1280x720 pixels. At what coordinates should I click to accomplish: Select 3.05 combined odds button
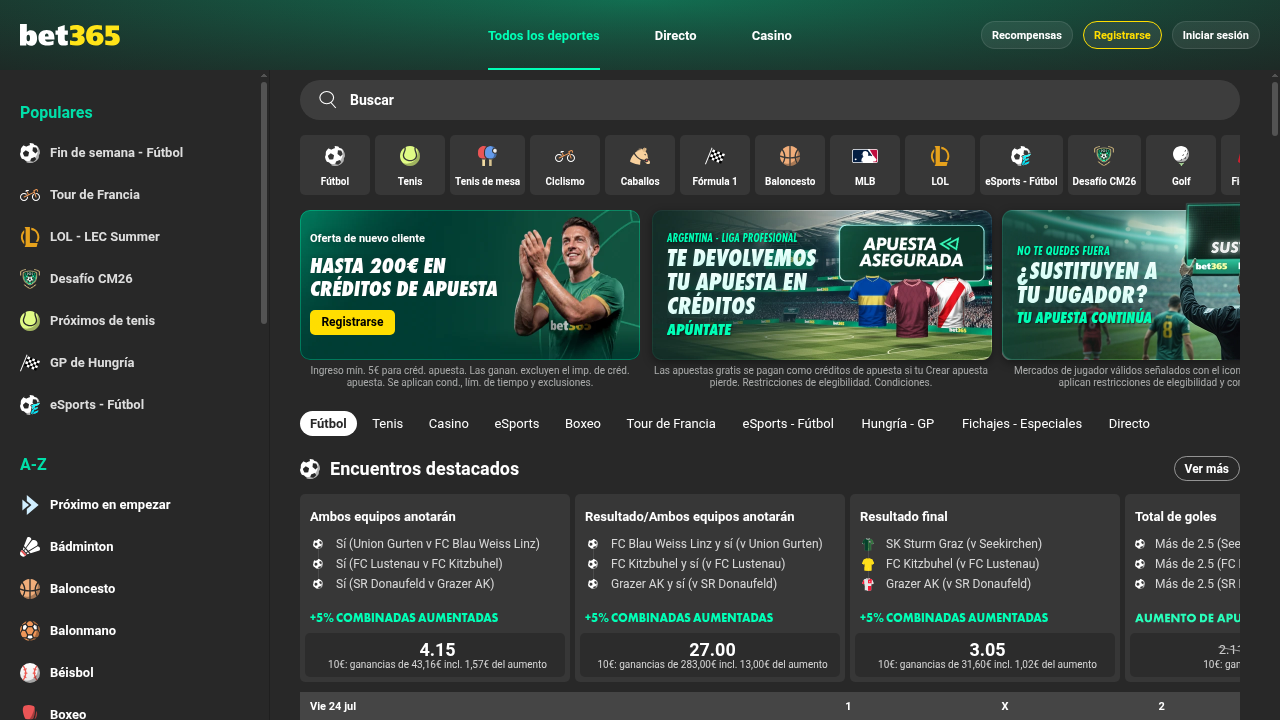click(x=987, y=655)
